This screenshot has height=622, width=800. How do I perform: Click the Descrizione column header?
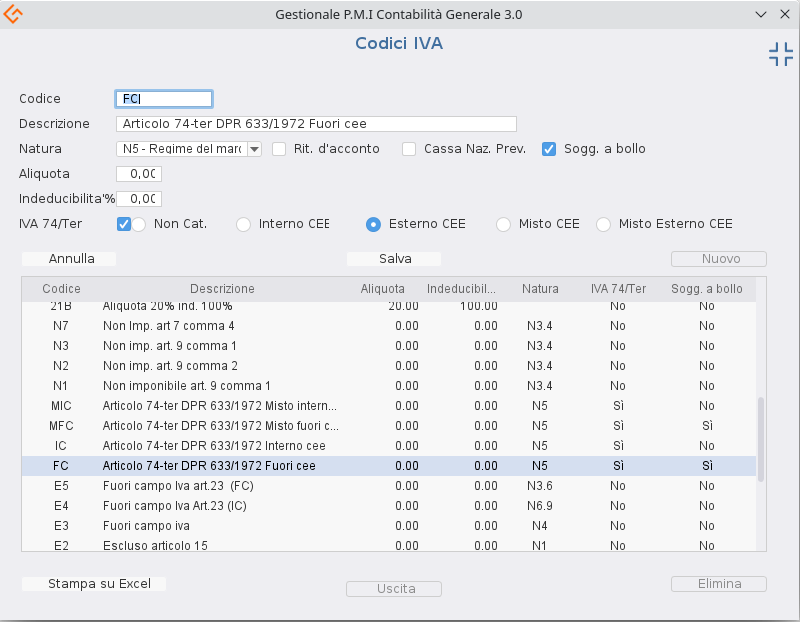click(222, 289)
